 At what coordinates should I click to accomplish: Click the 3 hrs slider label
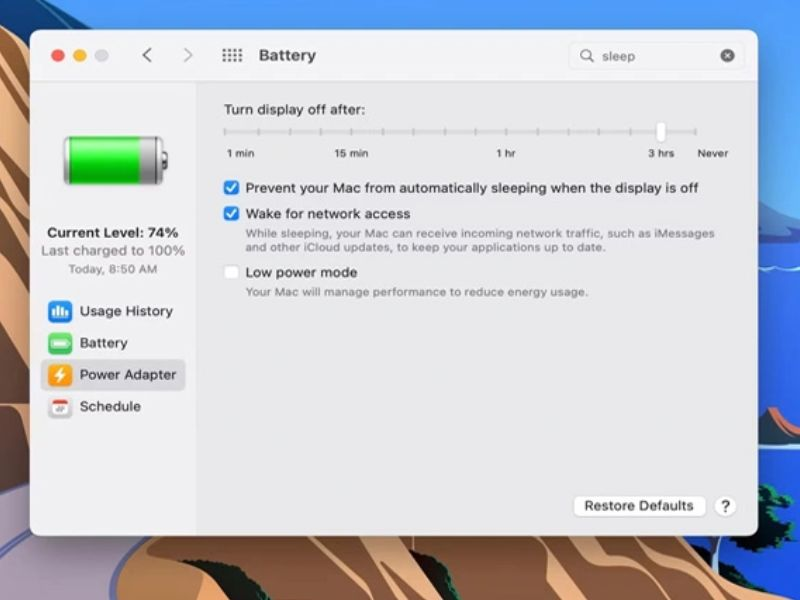(x=661, y=153)
